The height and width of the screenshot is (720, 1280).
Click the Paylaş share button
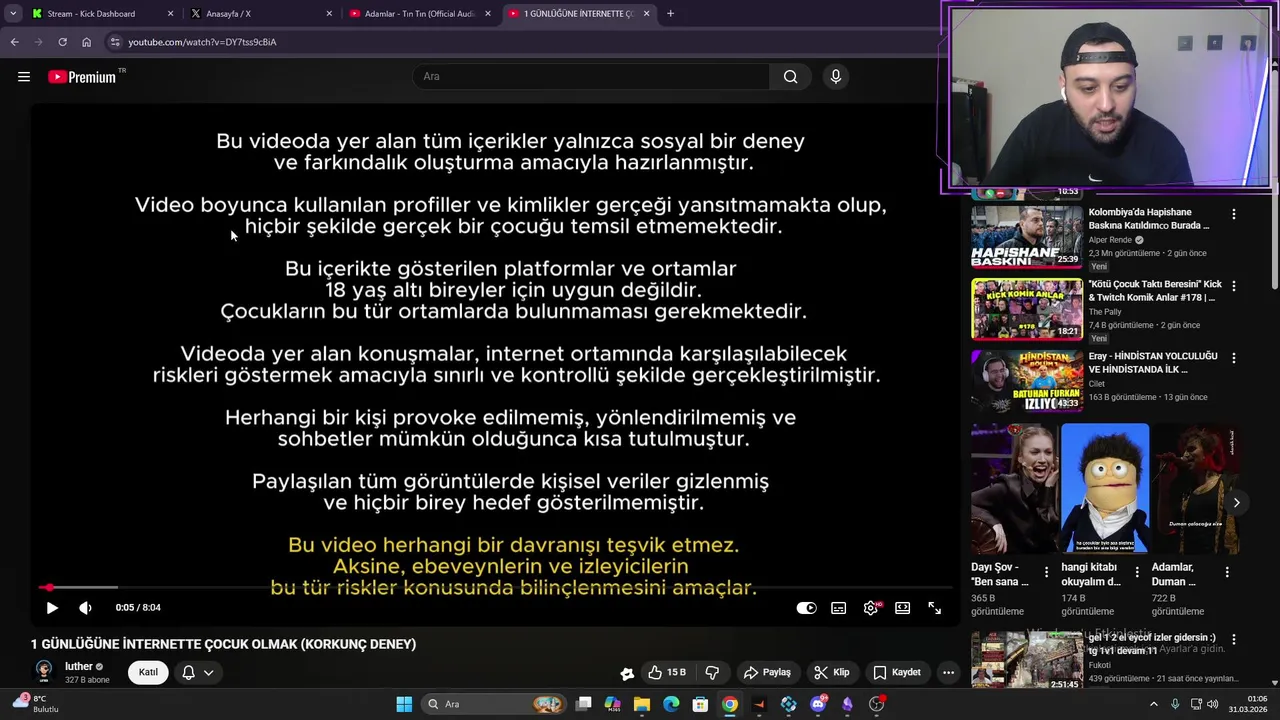coord(767,672)
